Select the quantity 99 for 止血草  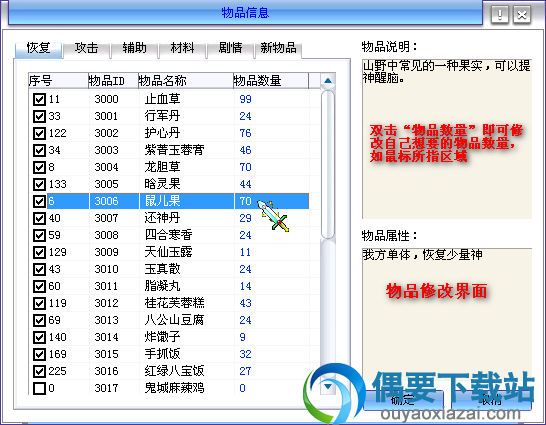coord(245,99)
